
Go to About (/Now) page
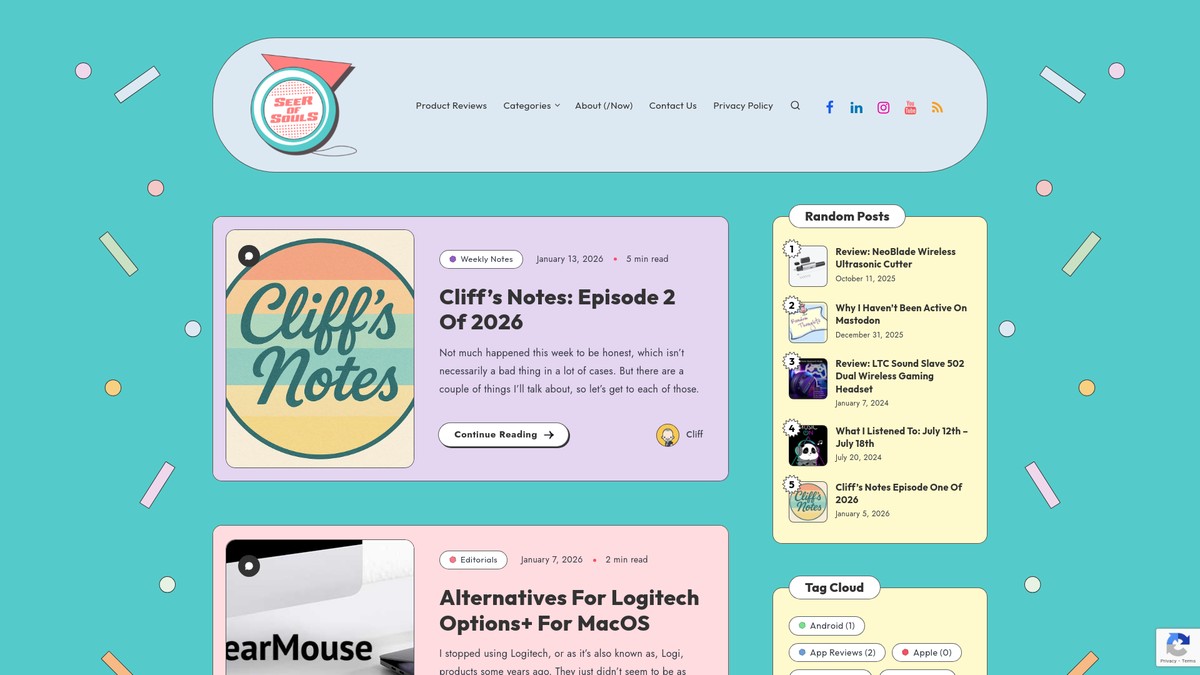pos(604,105)
